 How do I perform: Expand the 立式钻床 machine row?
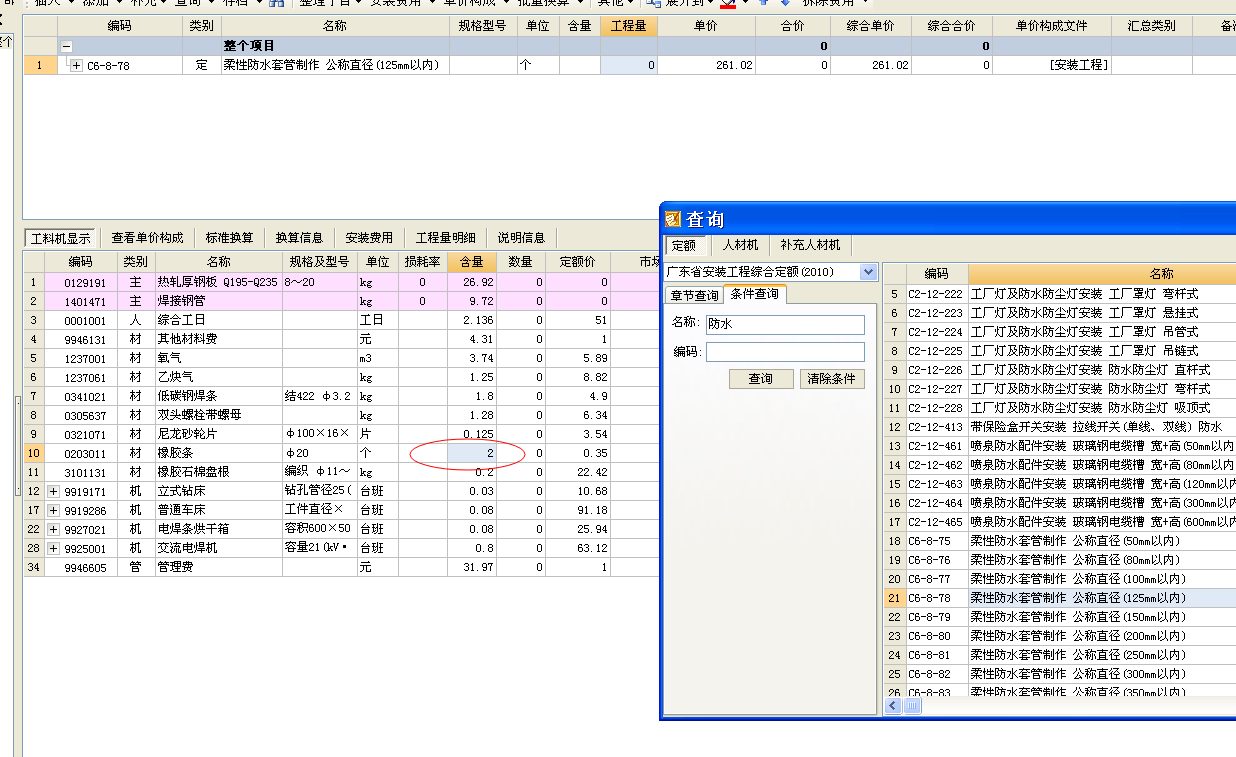tap(53, 491)
